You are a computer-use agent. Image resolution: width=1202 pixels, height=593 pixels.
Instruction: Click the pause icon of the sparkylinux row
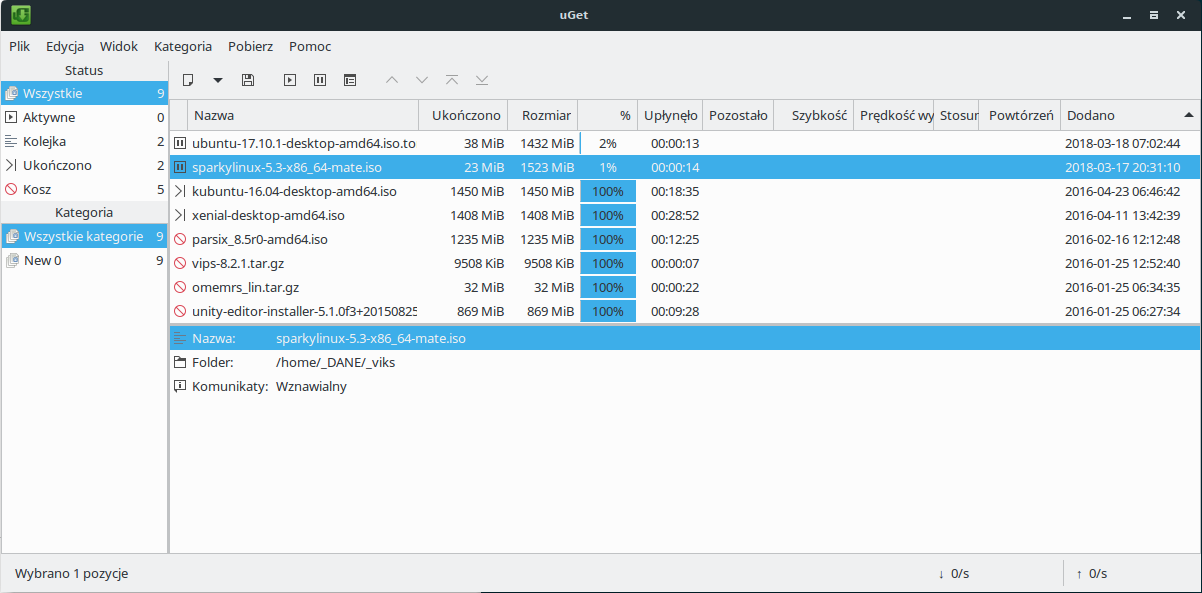coord(180,167)
